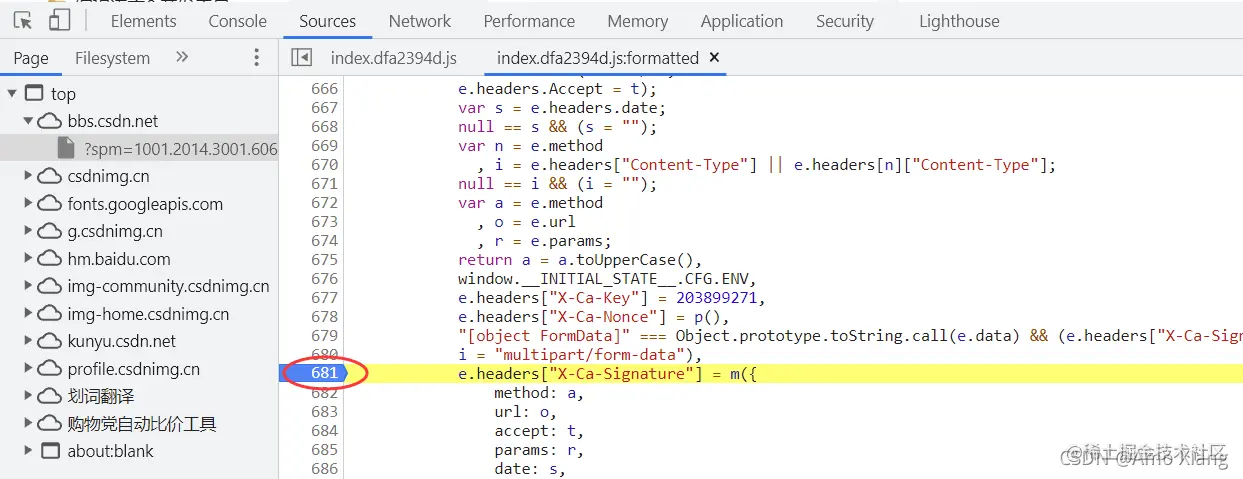Switch to the Console tab
This screenshot has width=1243, height=479.
pyautogui.click(x=238, y=21)
